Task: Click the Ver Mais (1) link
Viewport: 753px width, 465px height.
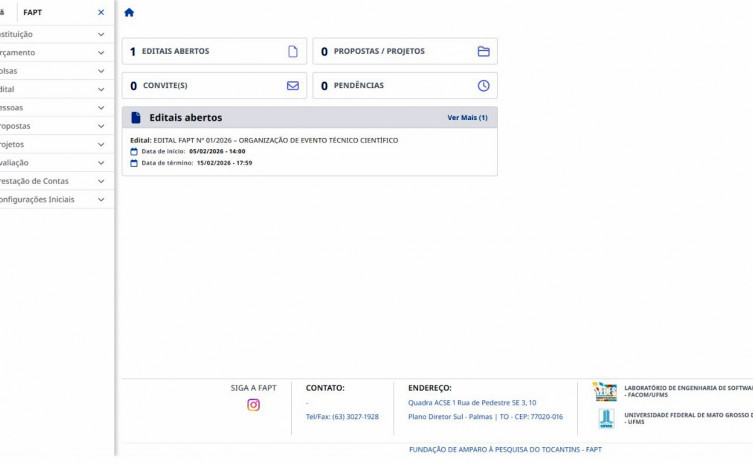Action: point(467,118)
